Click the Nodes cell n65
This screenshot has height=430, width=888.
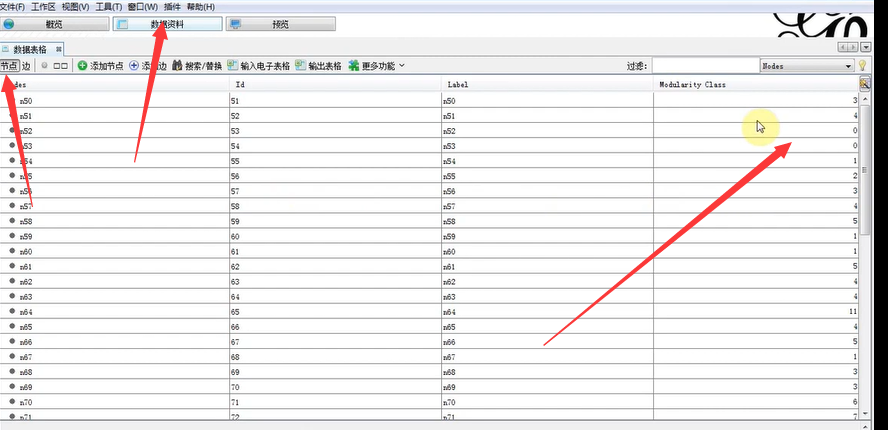coord(114,327)
